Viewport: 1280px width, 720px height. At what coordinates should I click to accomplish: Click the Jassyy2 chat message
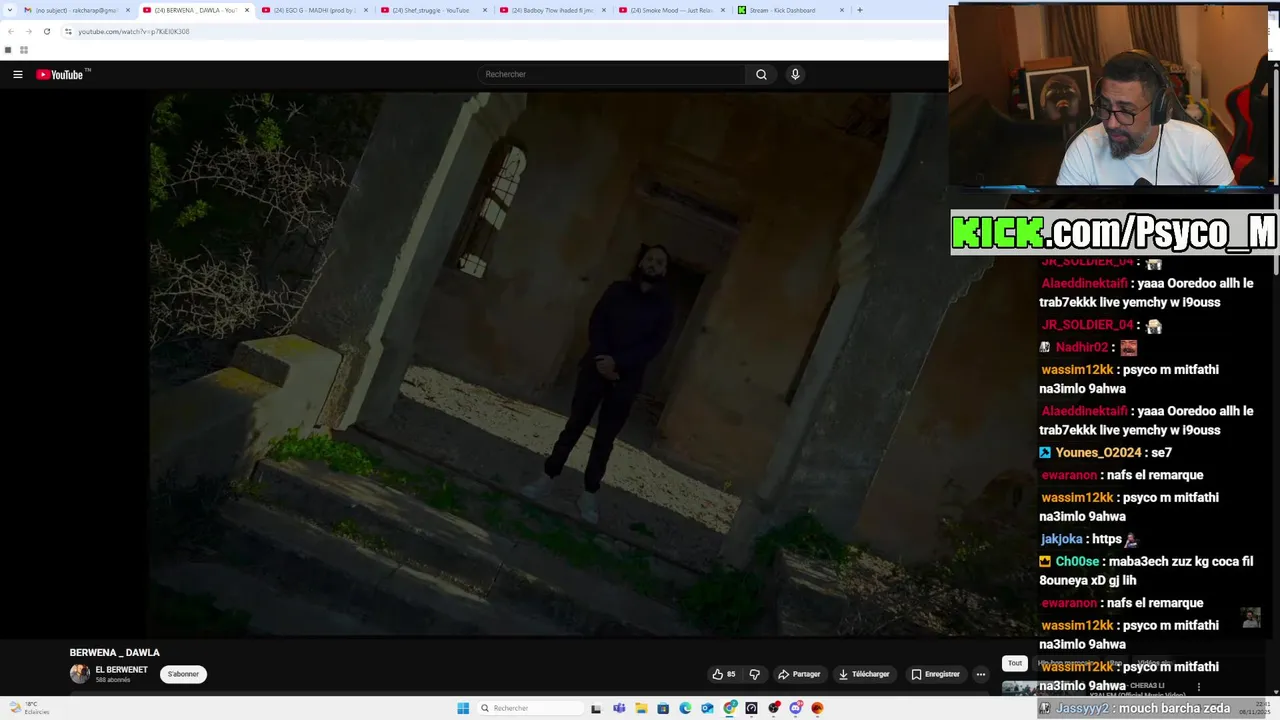point(1143,708)
